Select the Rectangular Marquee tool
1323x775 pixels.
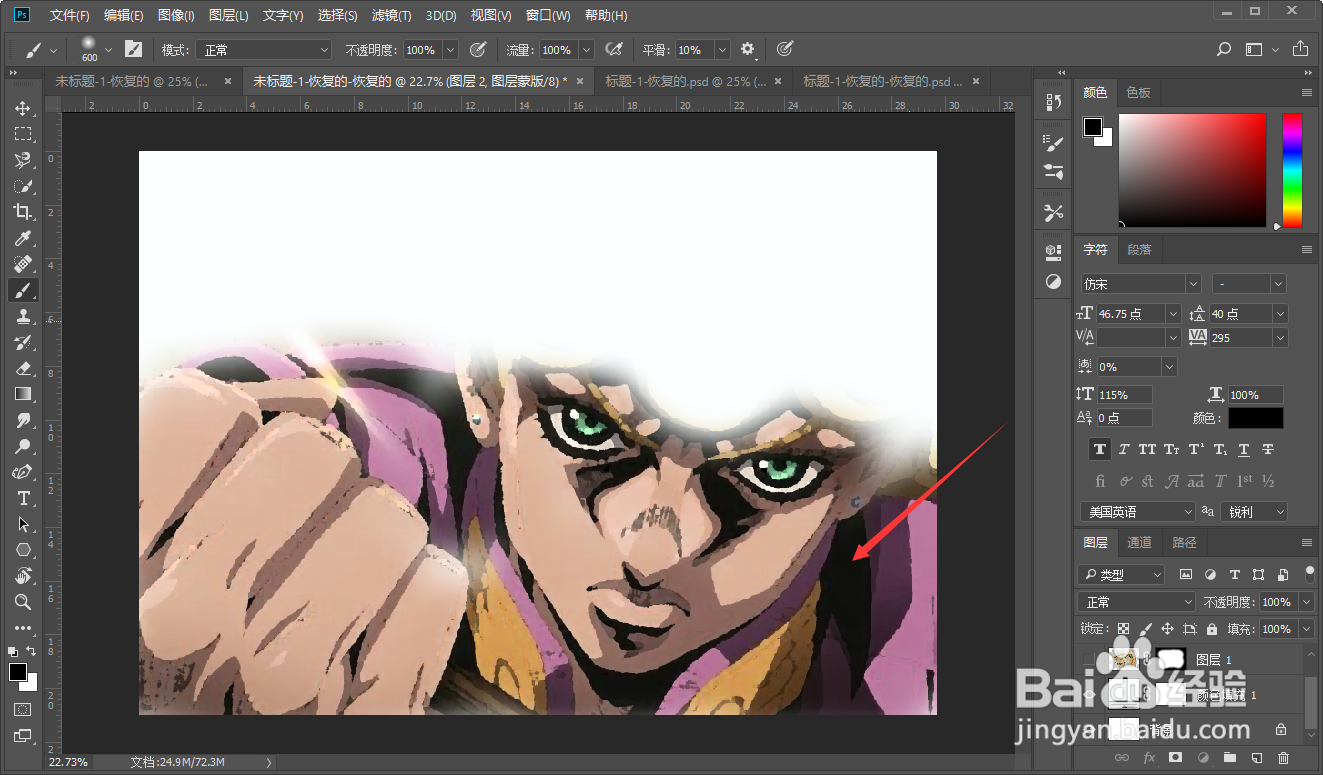tap(22, 134)
